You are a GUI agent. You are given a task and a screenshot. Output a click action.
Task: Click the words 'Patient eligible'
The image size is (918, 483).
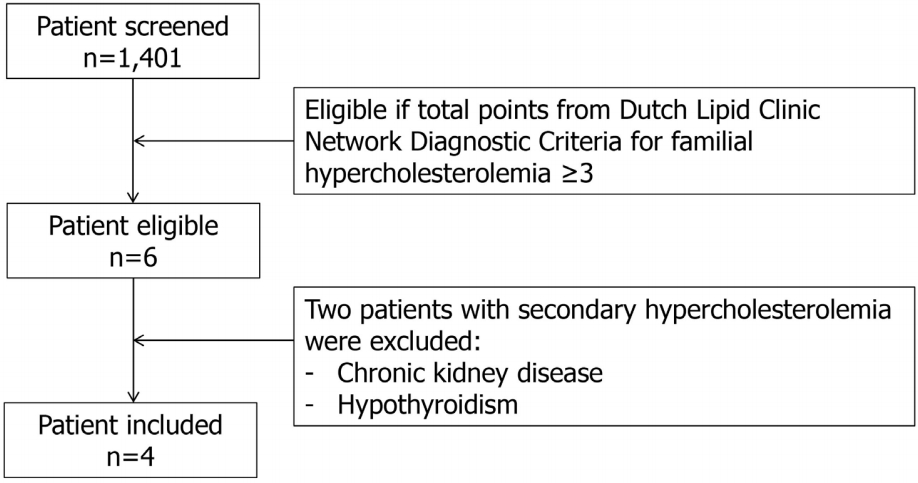point(133,226)
